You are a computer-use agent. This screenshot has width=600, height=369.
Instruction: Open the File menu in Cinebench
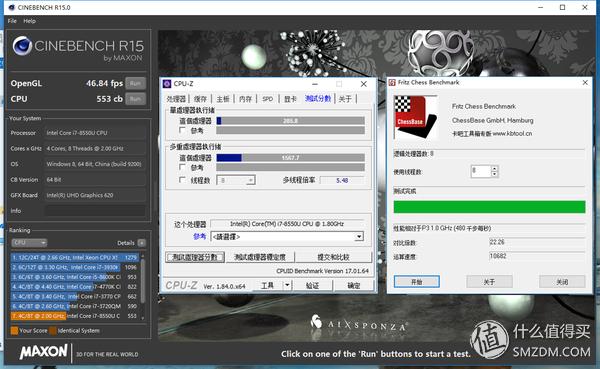(x=12, y=21)
